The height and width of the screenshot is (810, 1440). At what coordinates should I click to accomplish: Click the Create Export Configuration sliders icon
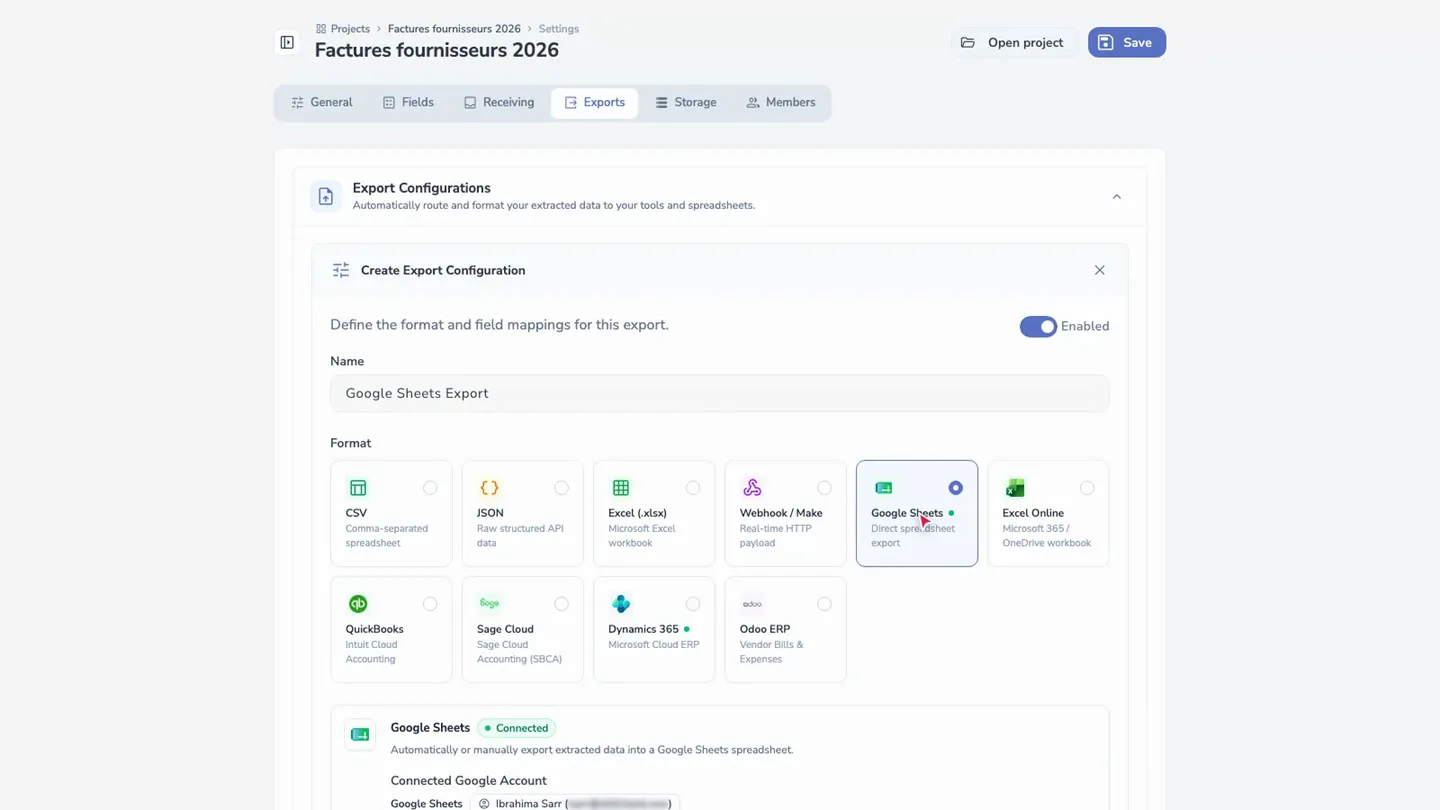(341, 270)
